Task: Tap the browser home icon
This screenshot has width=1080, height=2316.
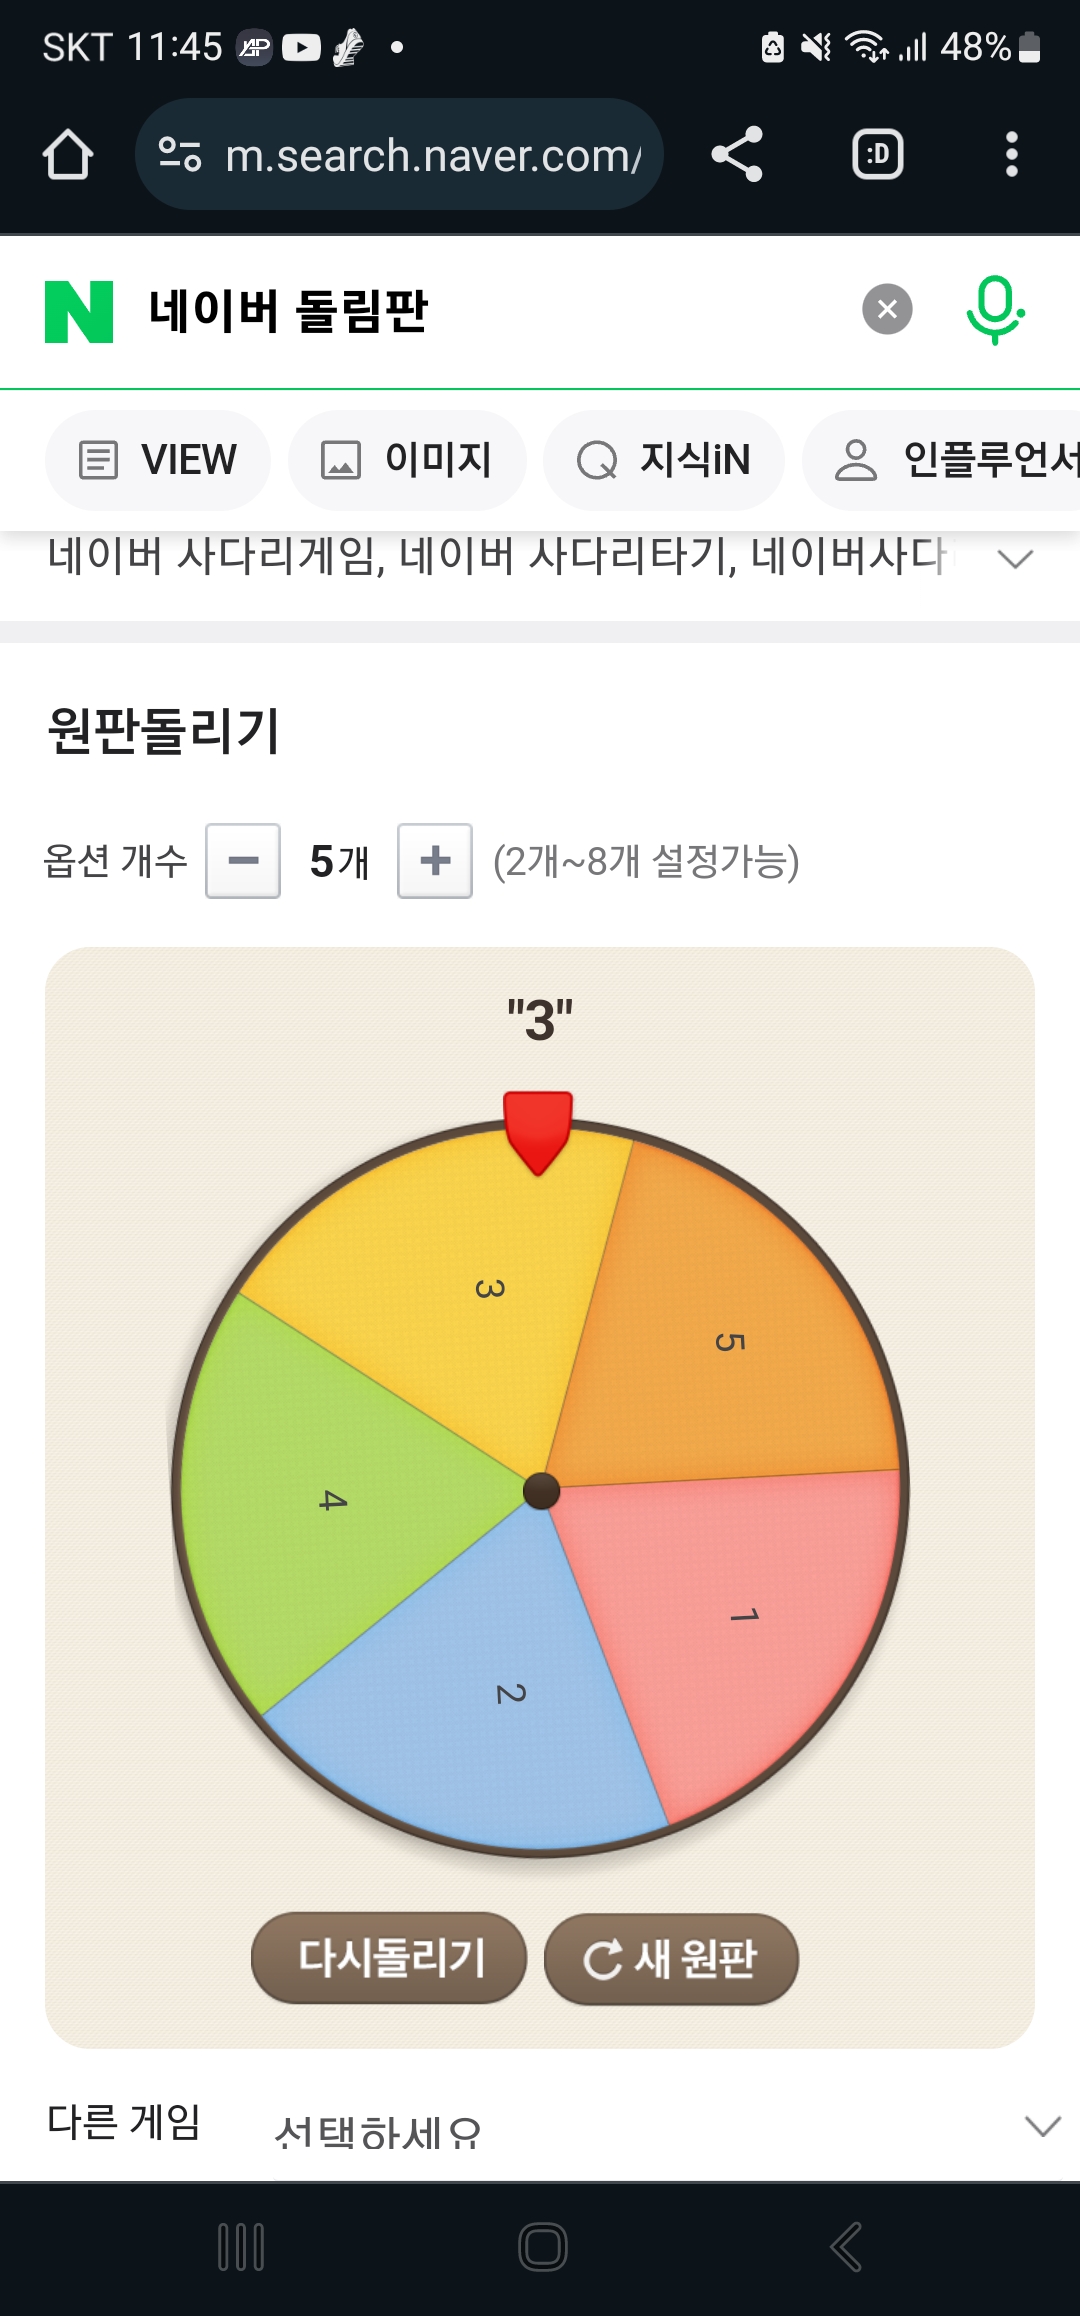Action: pos(68,155)
